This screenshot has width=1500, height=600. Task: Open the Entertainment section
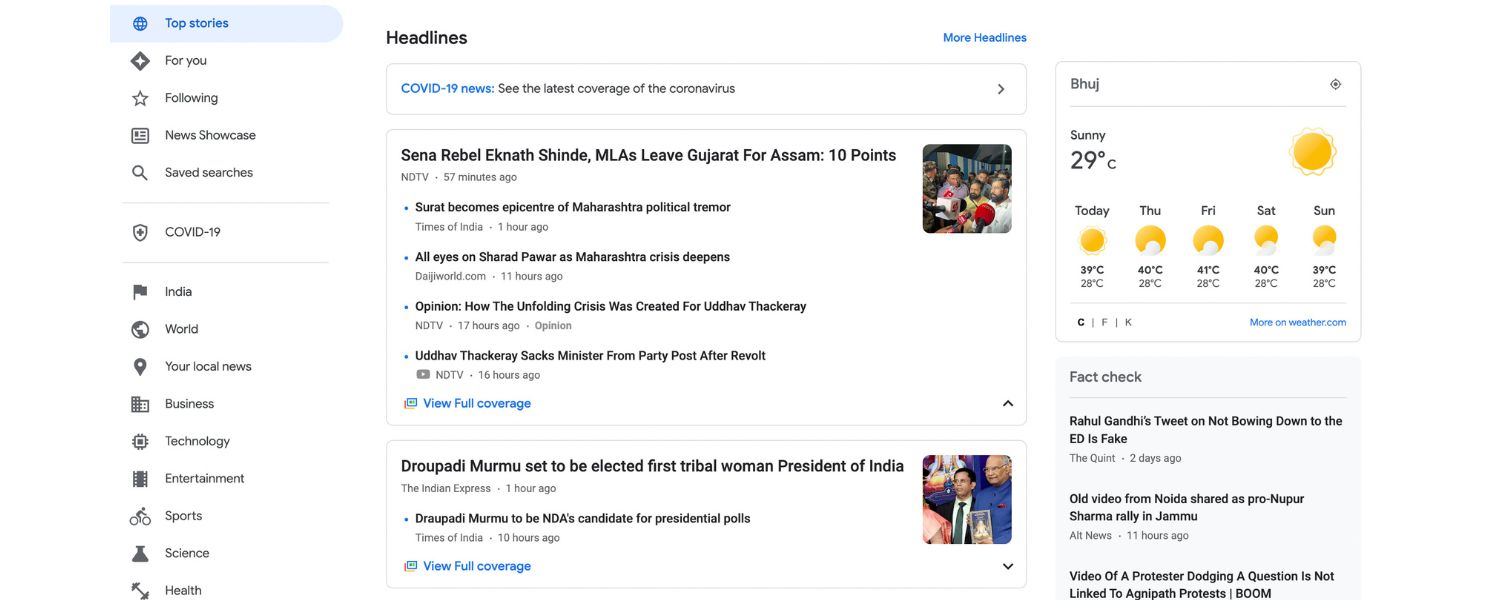tap(204, 478)
